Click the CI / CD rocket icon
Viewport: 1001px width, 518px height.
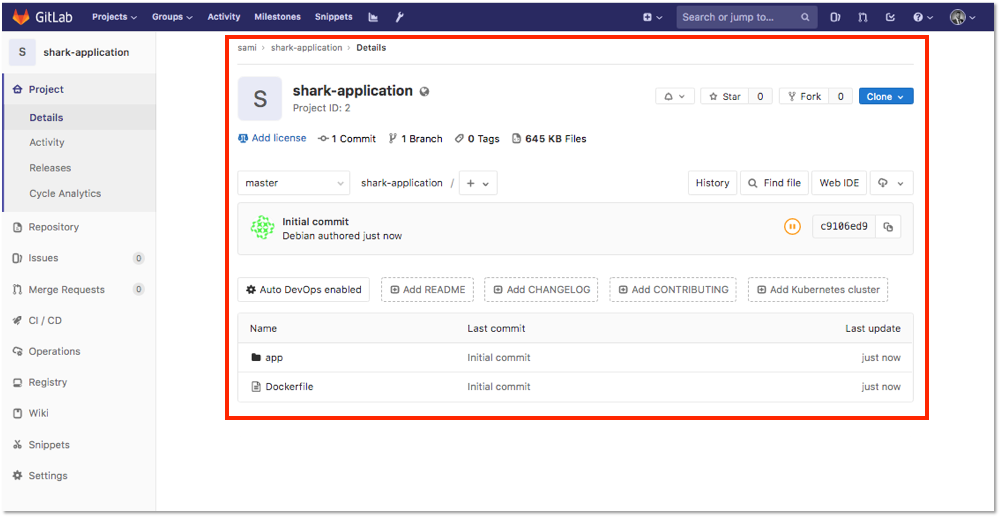pyautogui.click(x=17, y=321)
